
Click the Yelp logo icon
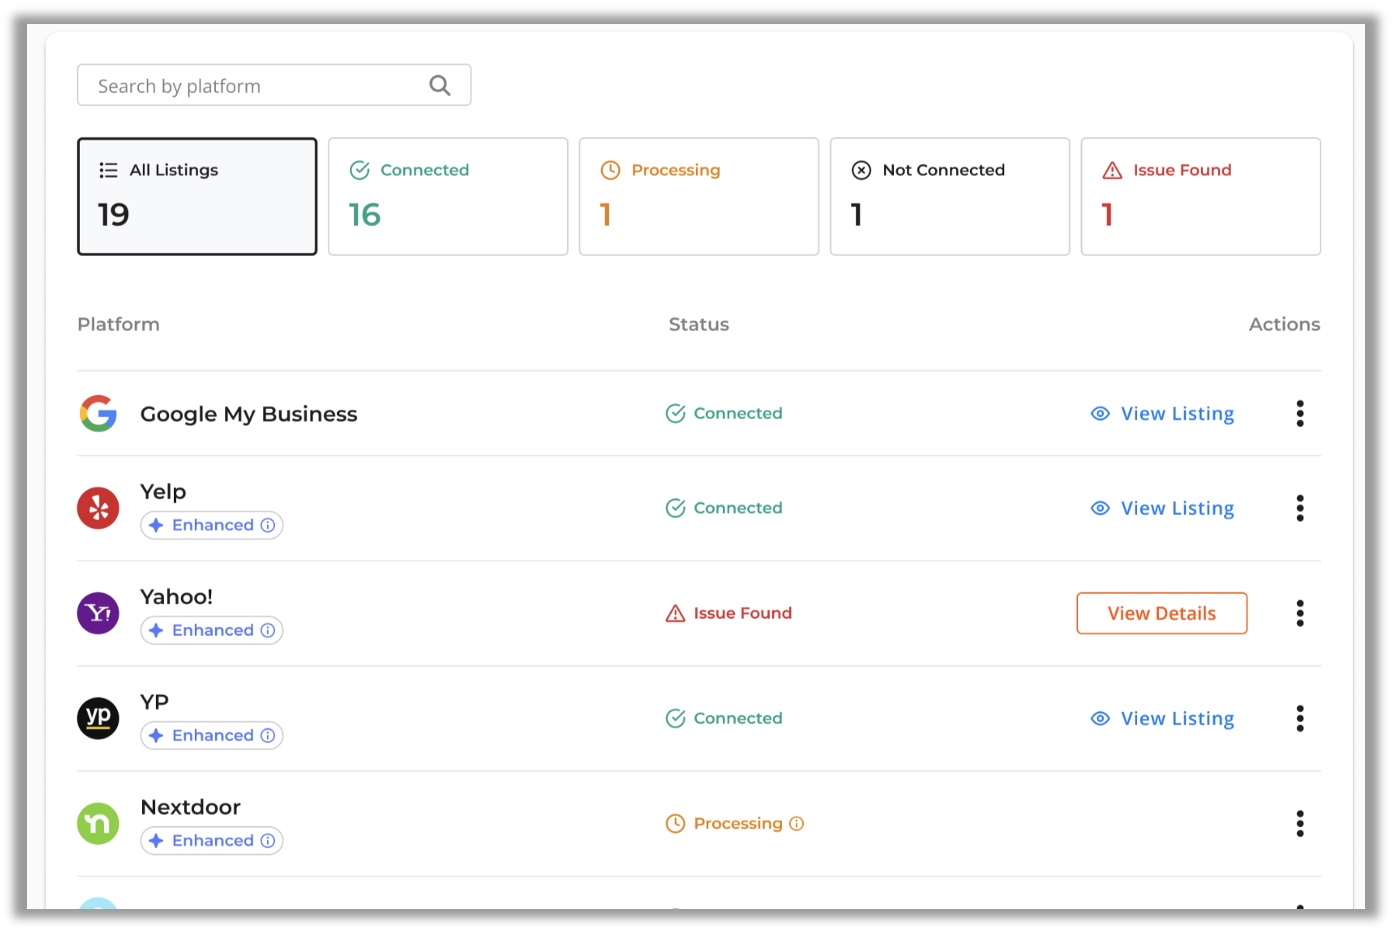[x=98, y=508]
